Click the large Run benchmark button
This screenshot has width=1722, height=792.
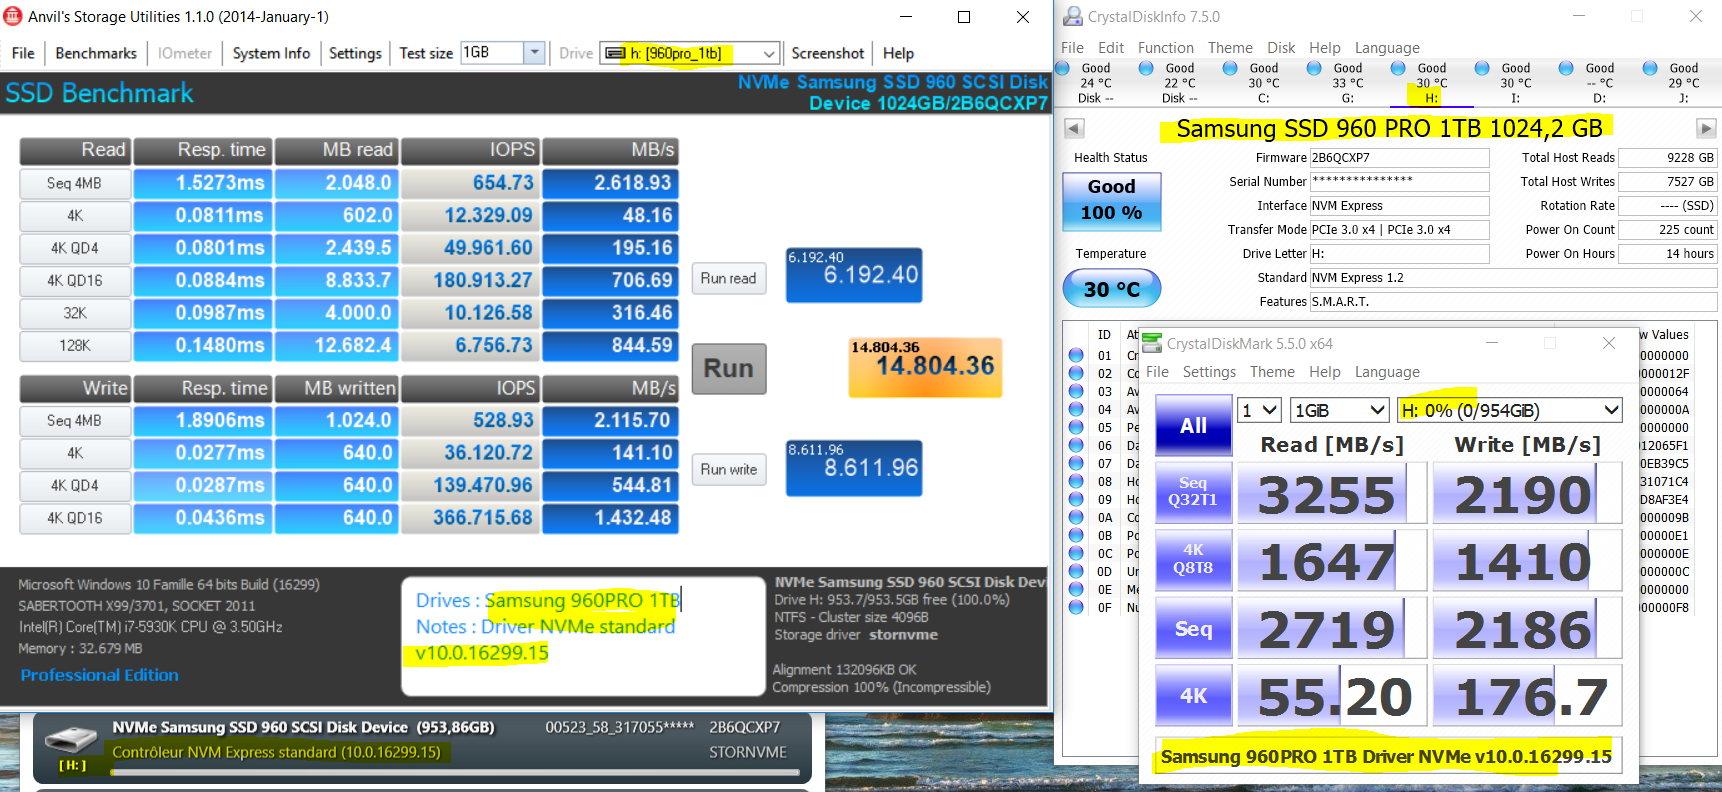pyautogui.click(x=729, y=368)
